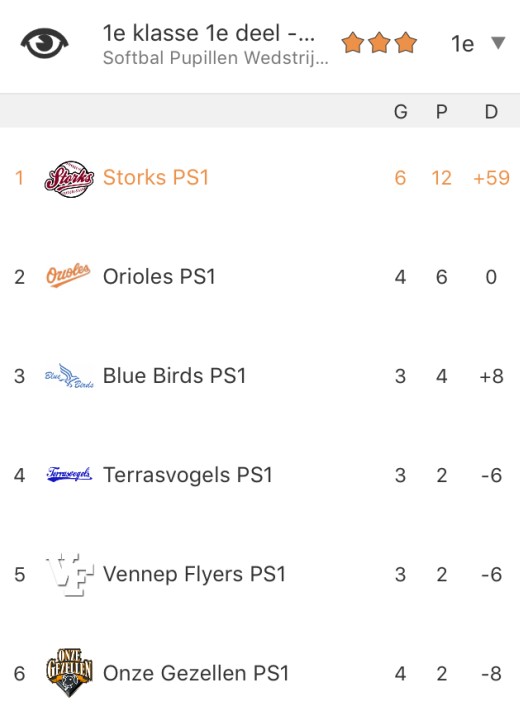Click the Storks team logo
The width and height of the screenshot is (520, 717).
click(69, 179)
